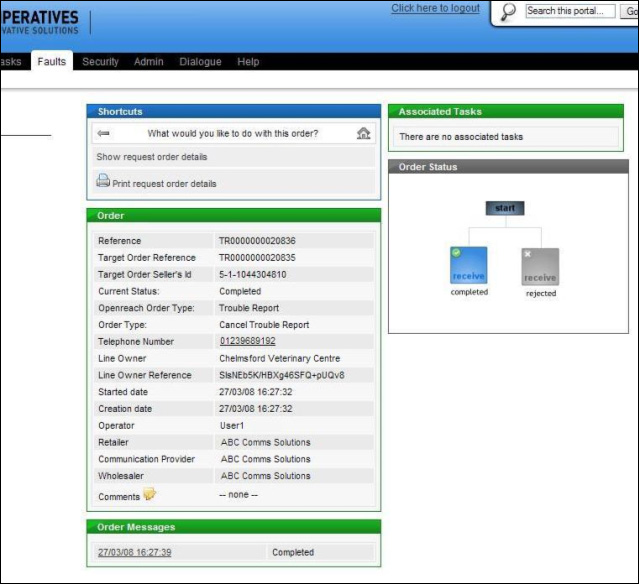Select the rejected receive node

(x=540, y=267)
